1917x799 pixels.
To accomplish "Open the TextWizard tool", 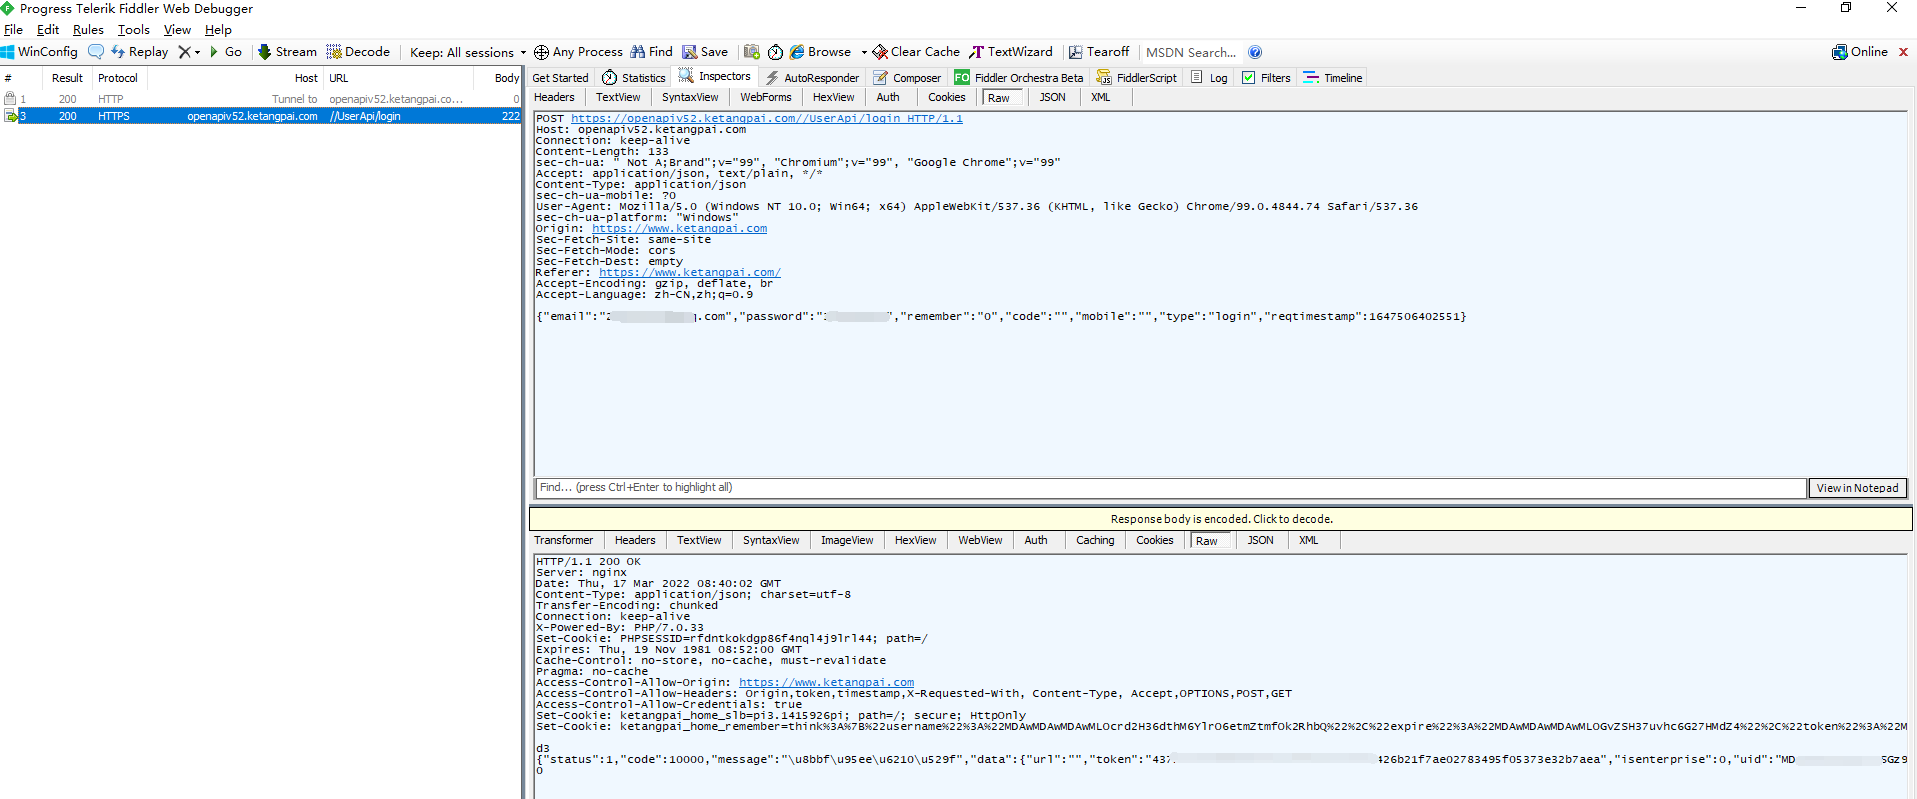I will point(1011,52).
